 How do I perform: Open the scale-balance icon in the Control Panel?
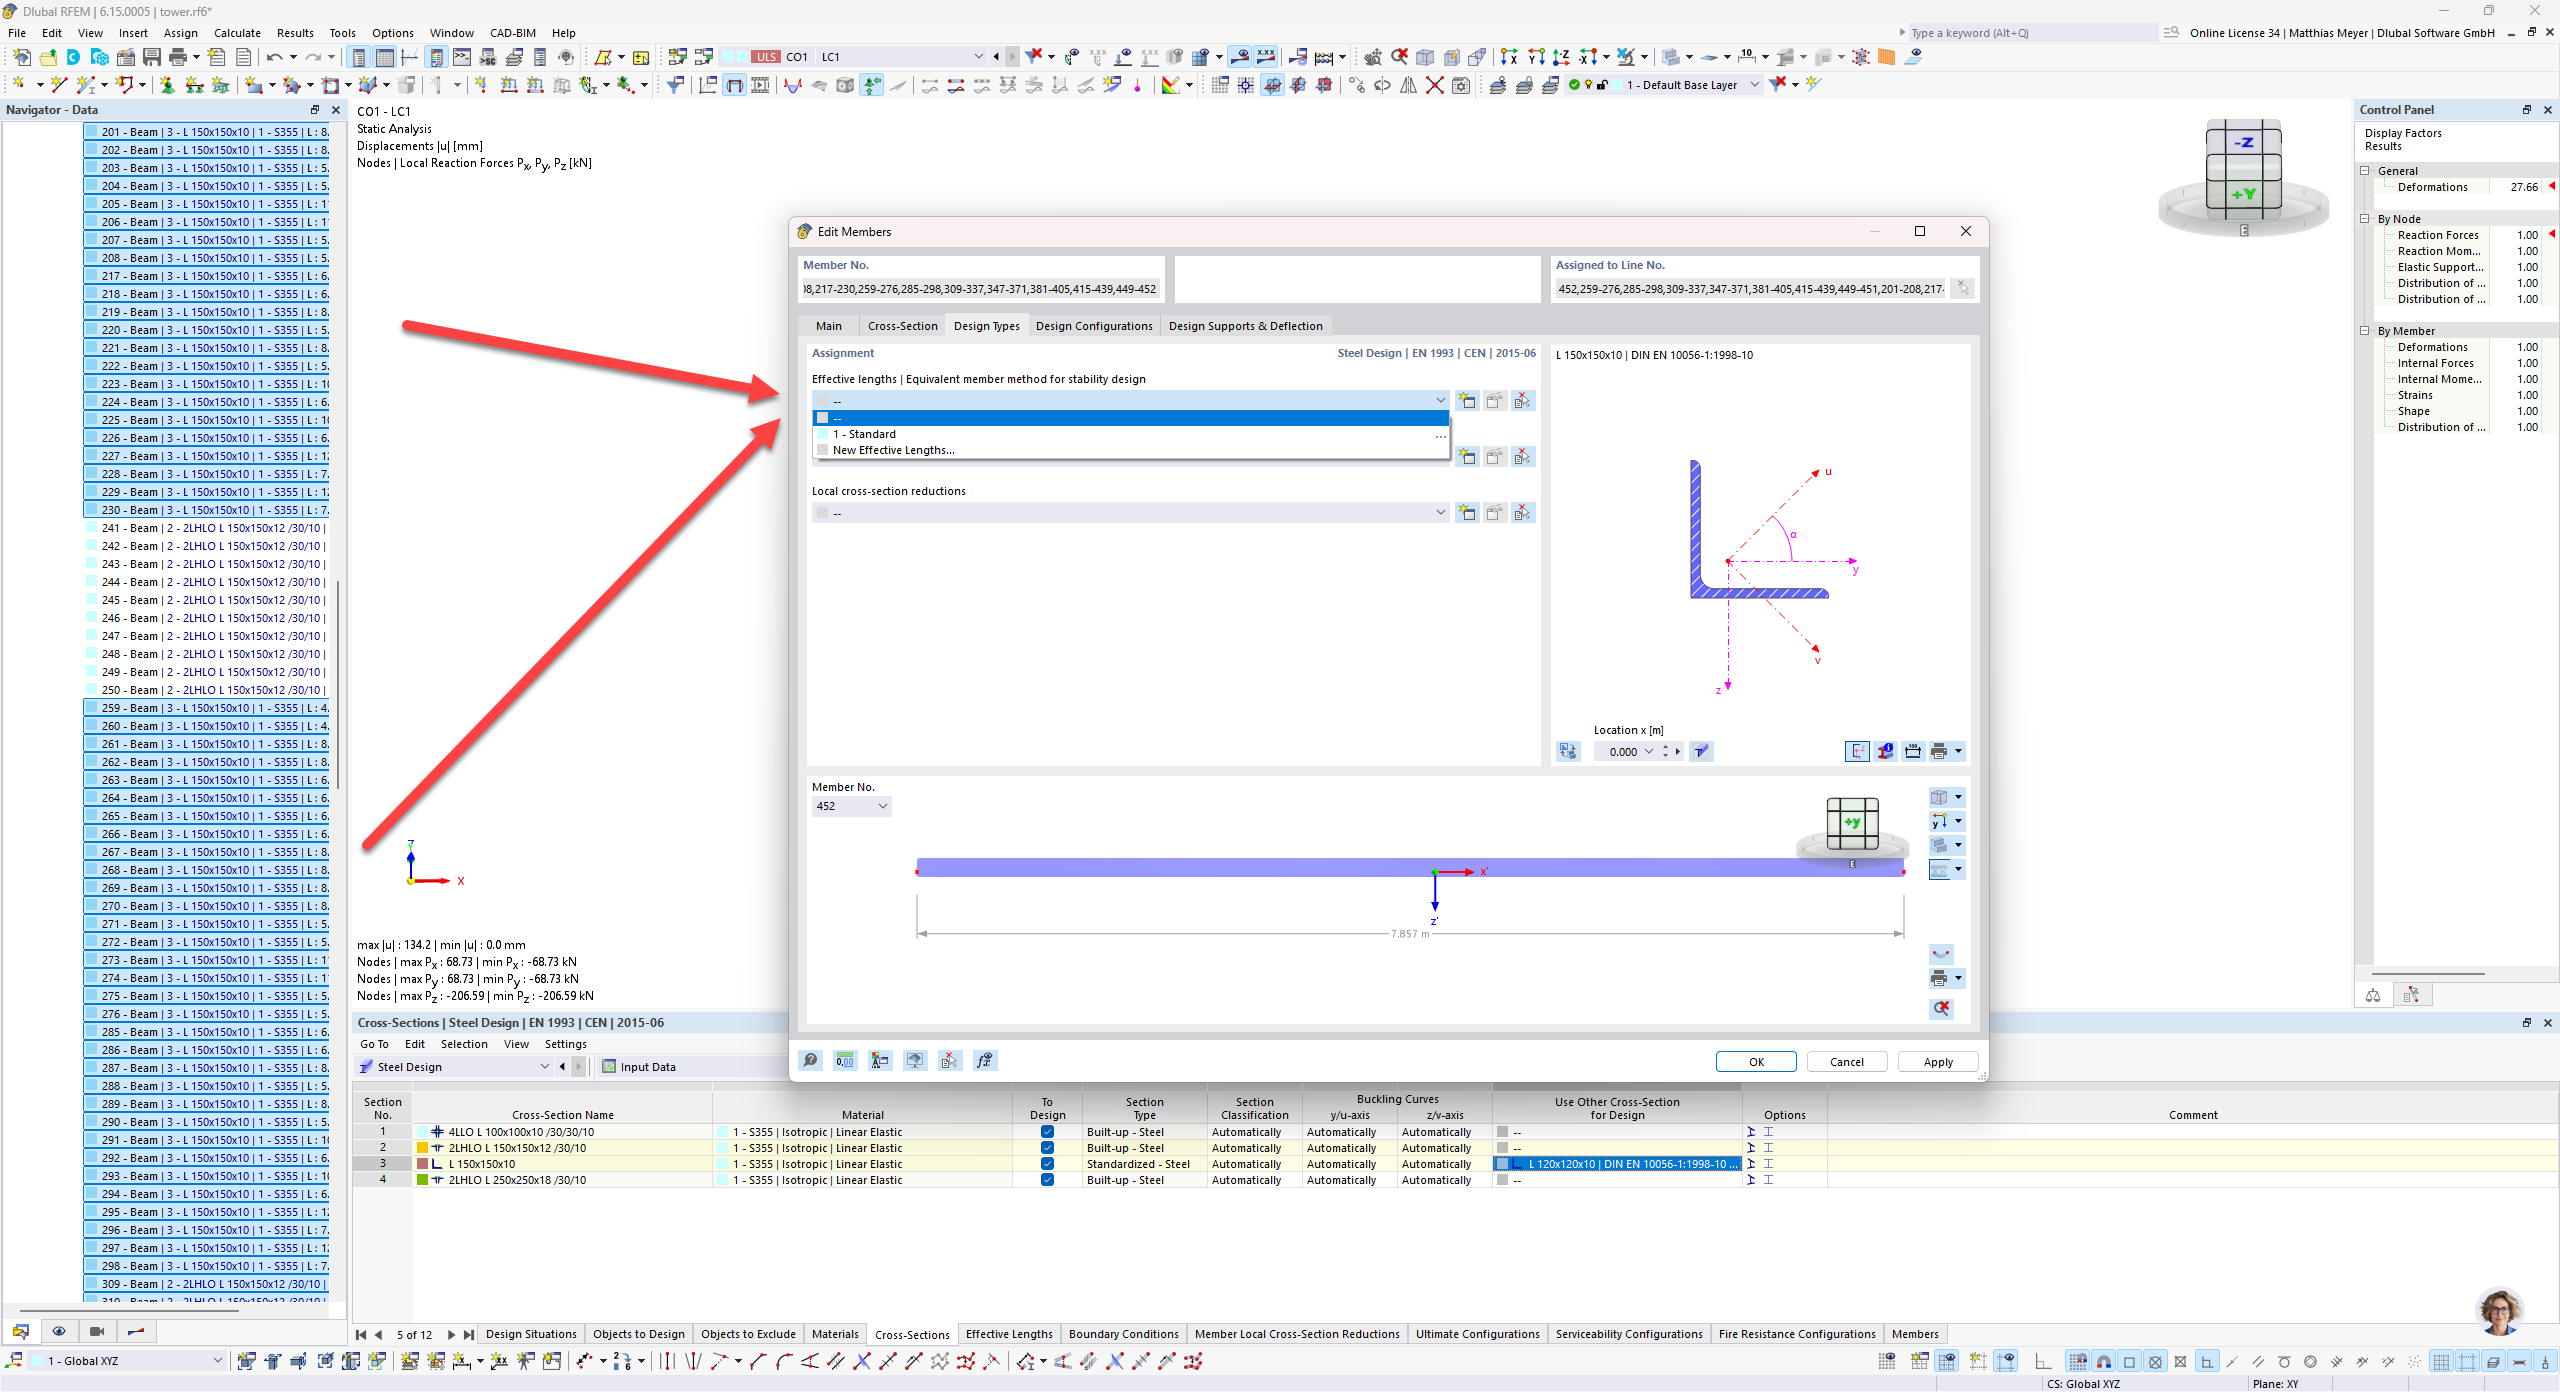pyautogui.click(x=2373, y=995)
